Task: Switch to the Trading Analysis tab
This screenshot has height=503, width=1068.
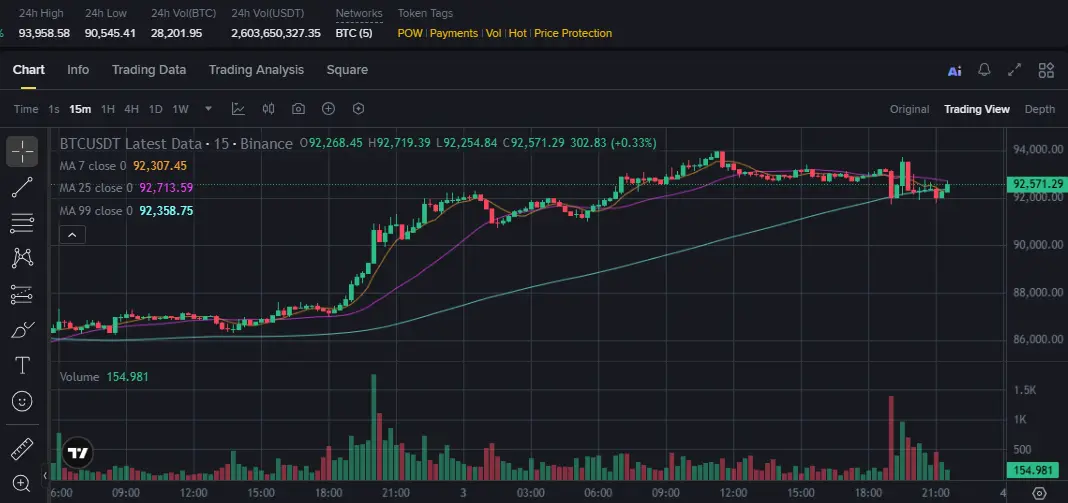Action: [256, 70]
